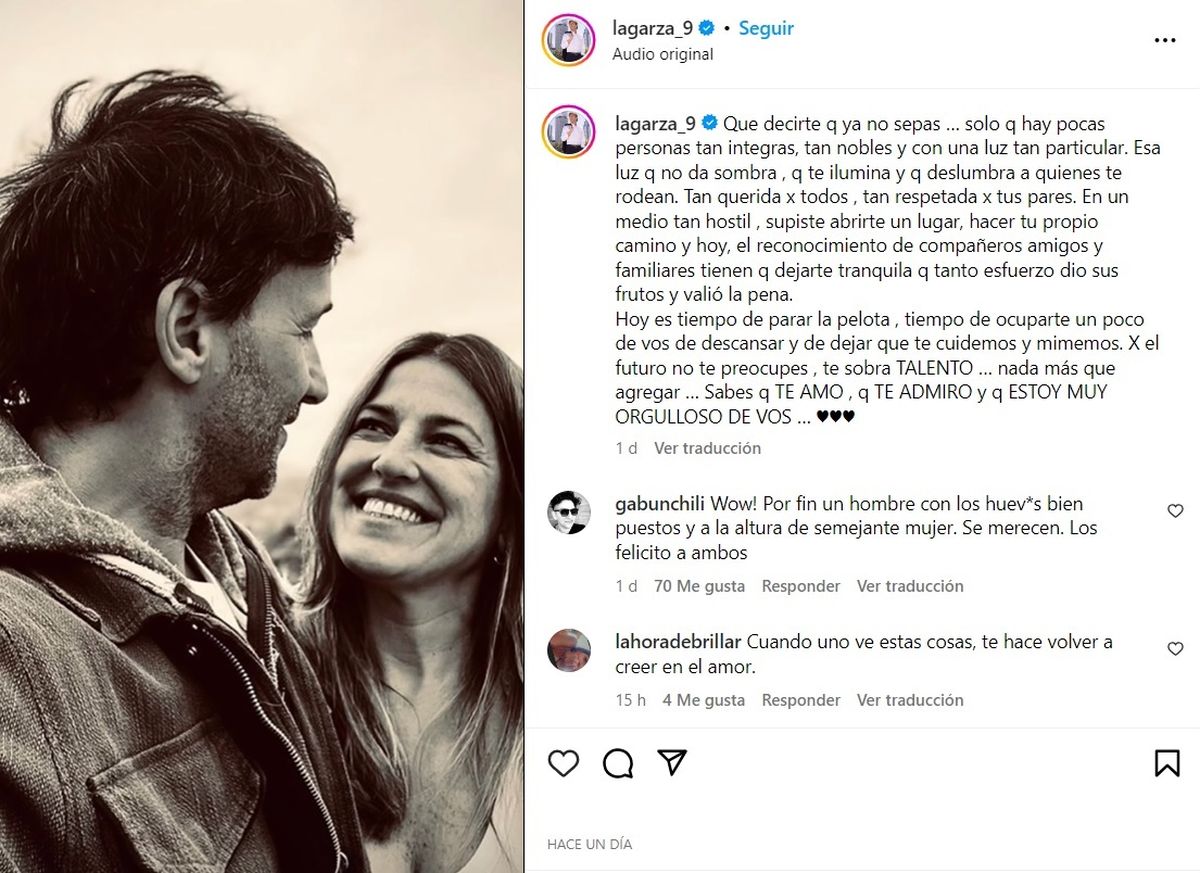The height and width of the screenshot is (873, 1200).
Task: Like gabunchili's comment with its heart
Action: [x=1175, y=511]
